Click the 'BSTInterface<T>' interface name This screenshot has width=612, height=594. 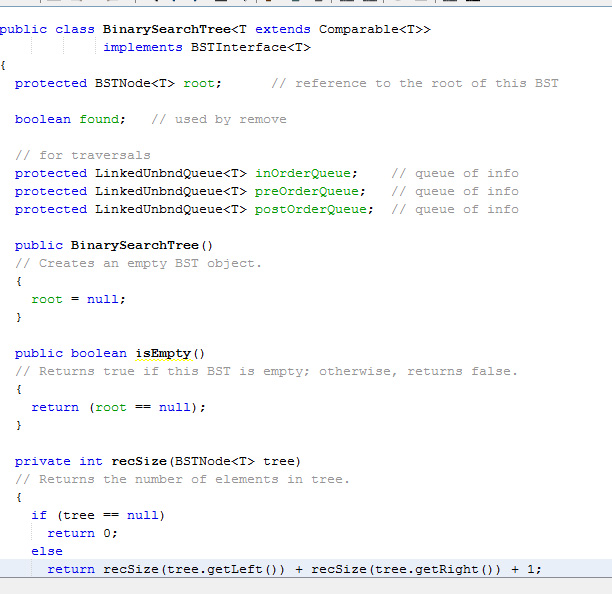pyautogui.click(x=251, y=48)
